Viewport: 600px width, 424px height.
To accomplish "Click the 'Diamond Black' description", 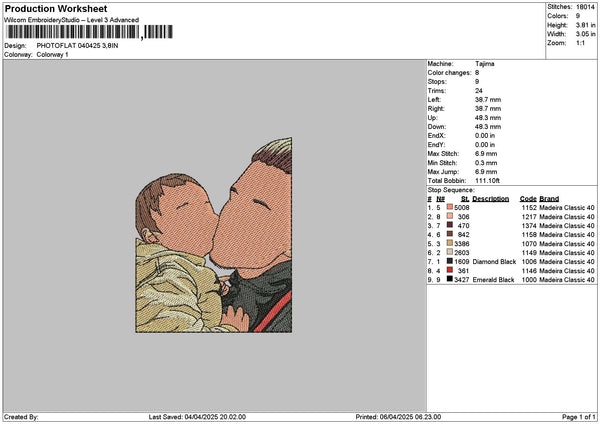I will 494,262.
